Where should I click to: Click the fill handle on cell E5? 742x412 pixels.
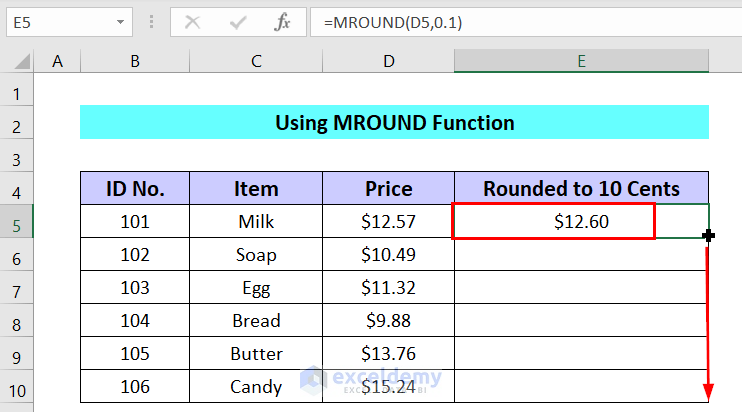click(x=709, y=236)
